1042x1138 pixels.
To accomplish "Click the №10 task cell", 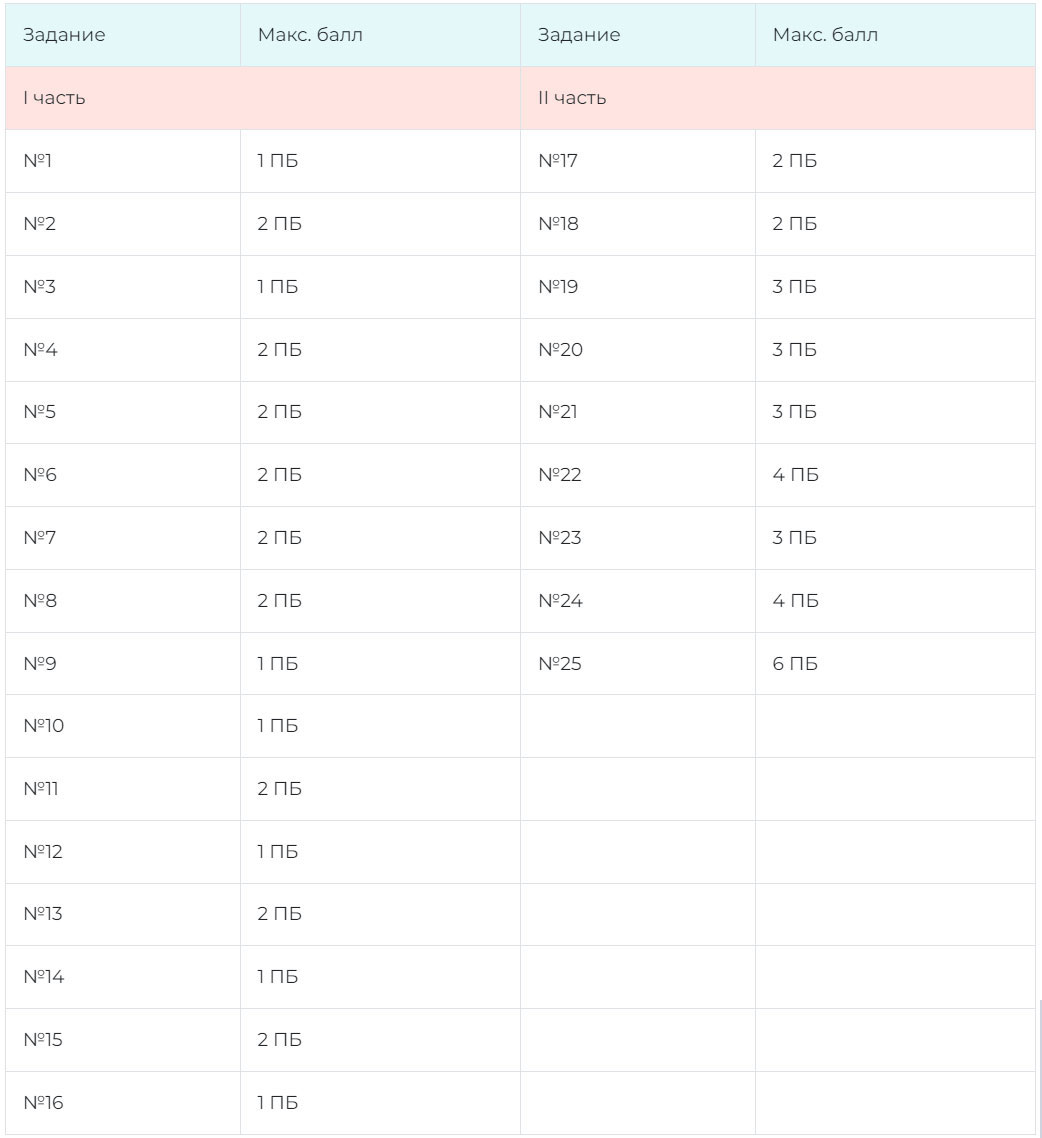I will pyautogui.click(x=43, y=726).
